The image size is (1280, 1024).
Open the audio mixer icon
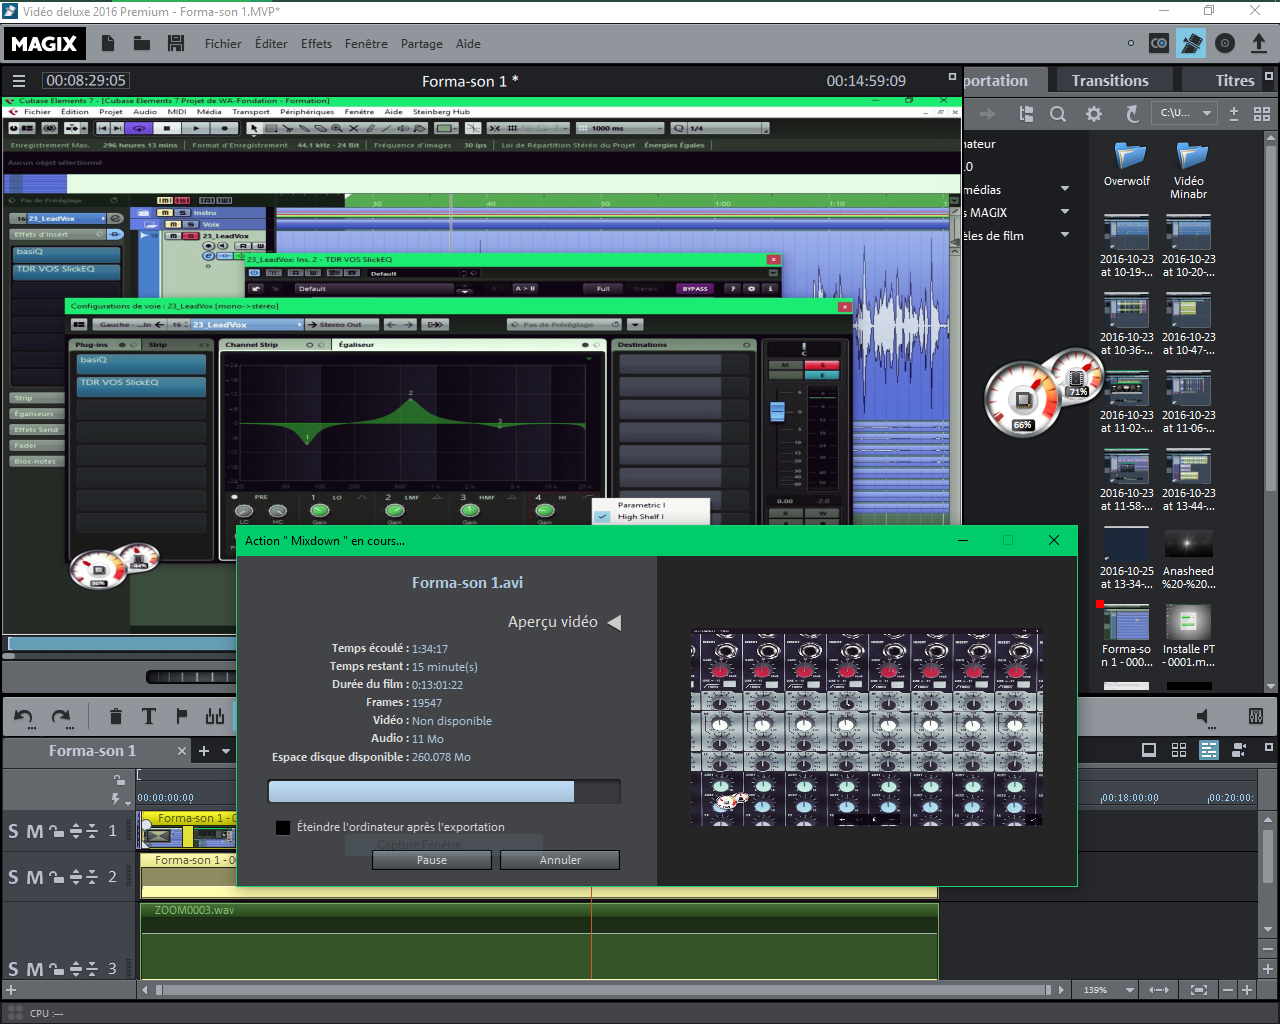1256,716
